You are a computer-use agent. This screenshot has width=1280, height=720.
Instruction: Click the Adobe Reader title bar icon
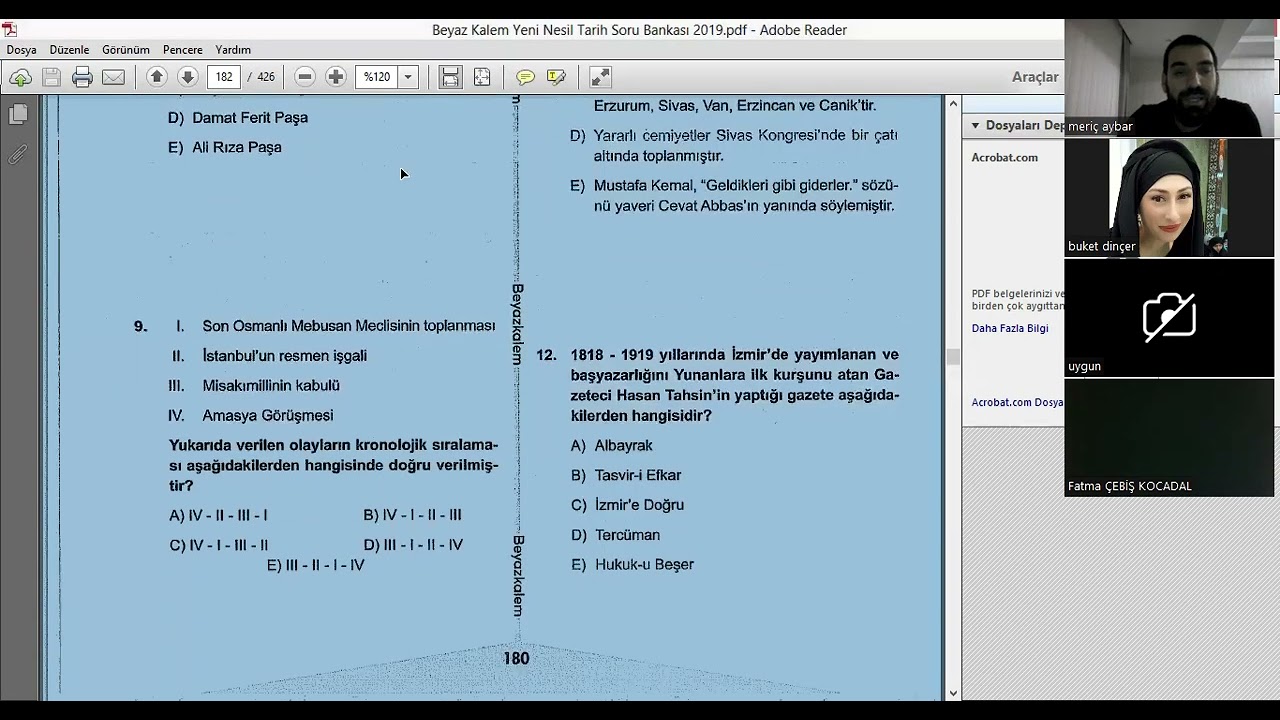9,30
